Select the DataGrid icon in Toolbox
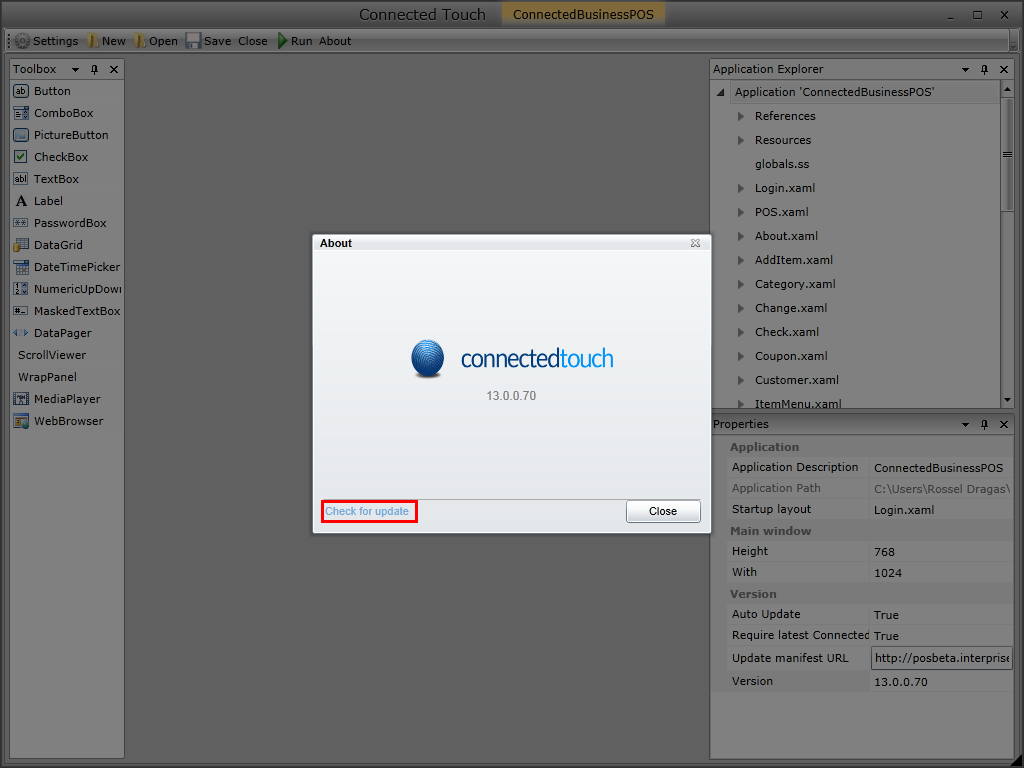The image size is (1024, 768). [x=21, y=245]
